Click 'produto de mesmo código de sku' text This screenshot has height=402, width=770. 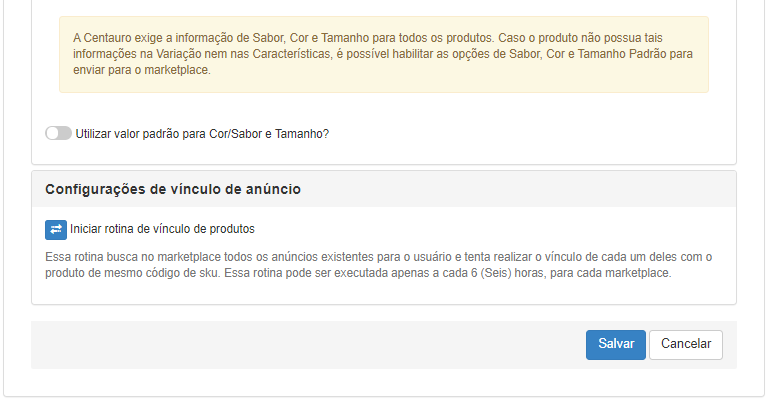[132, 273]
